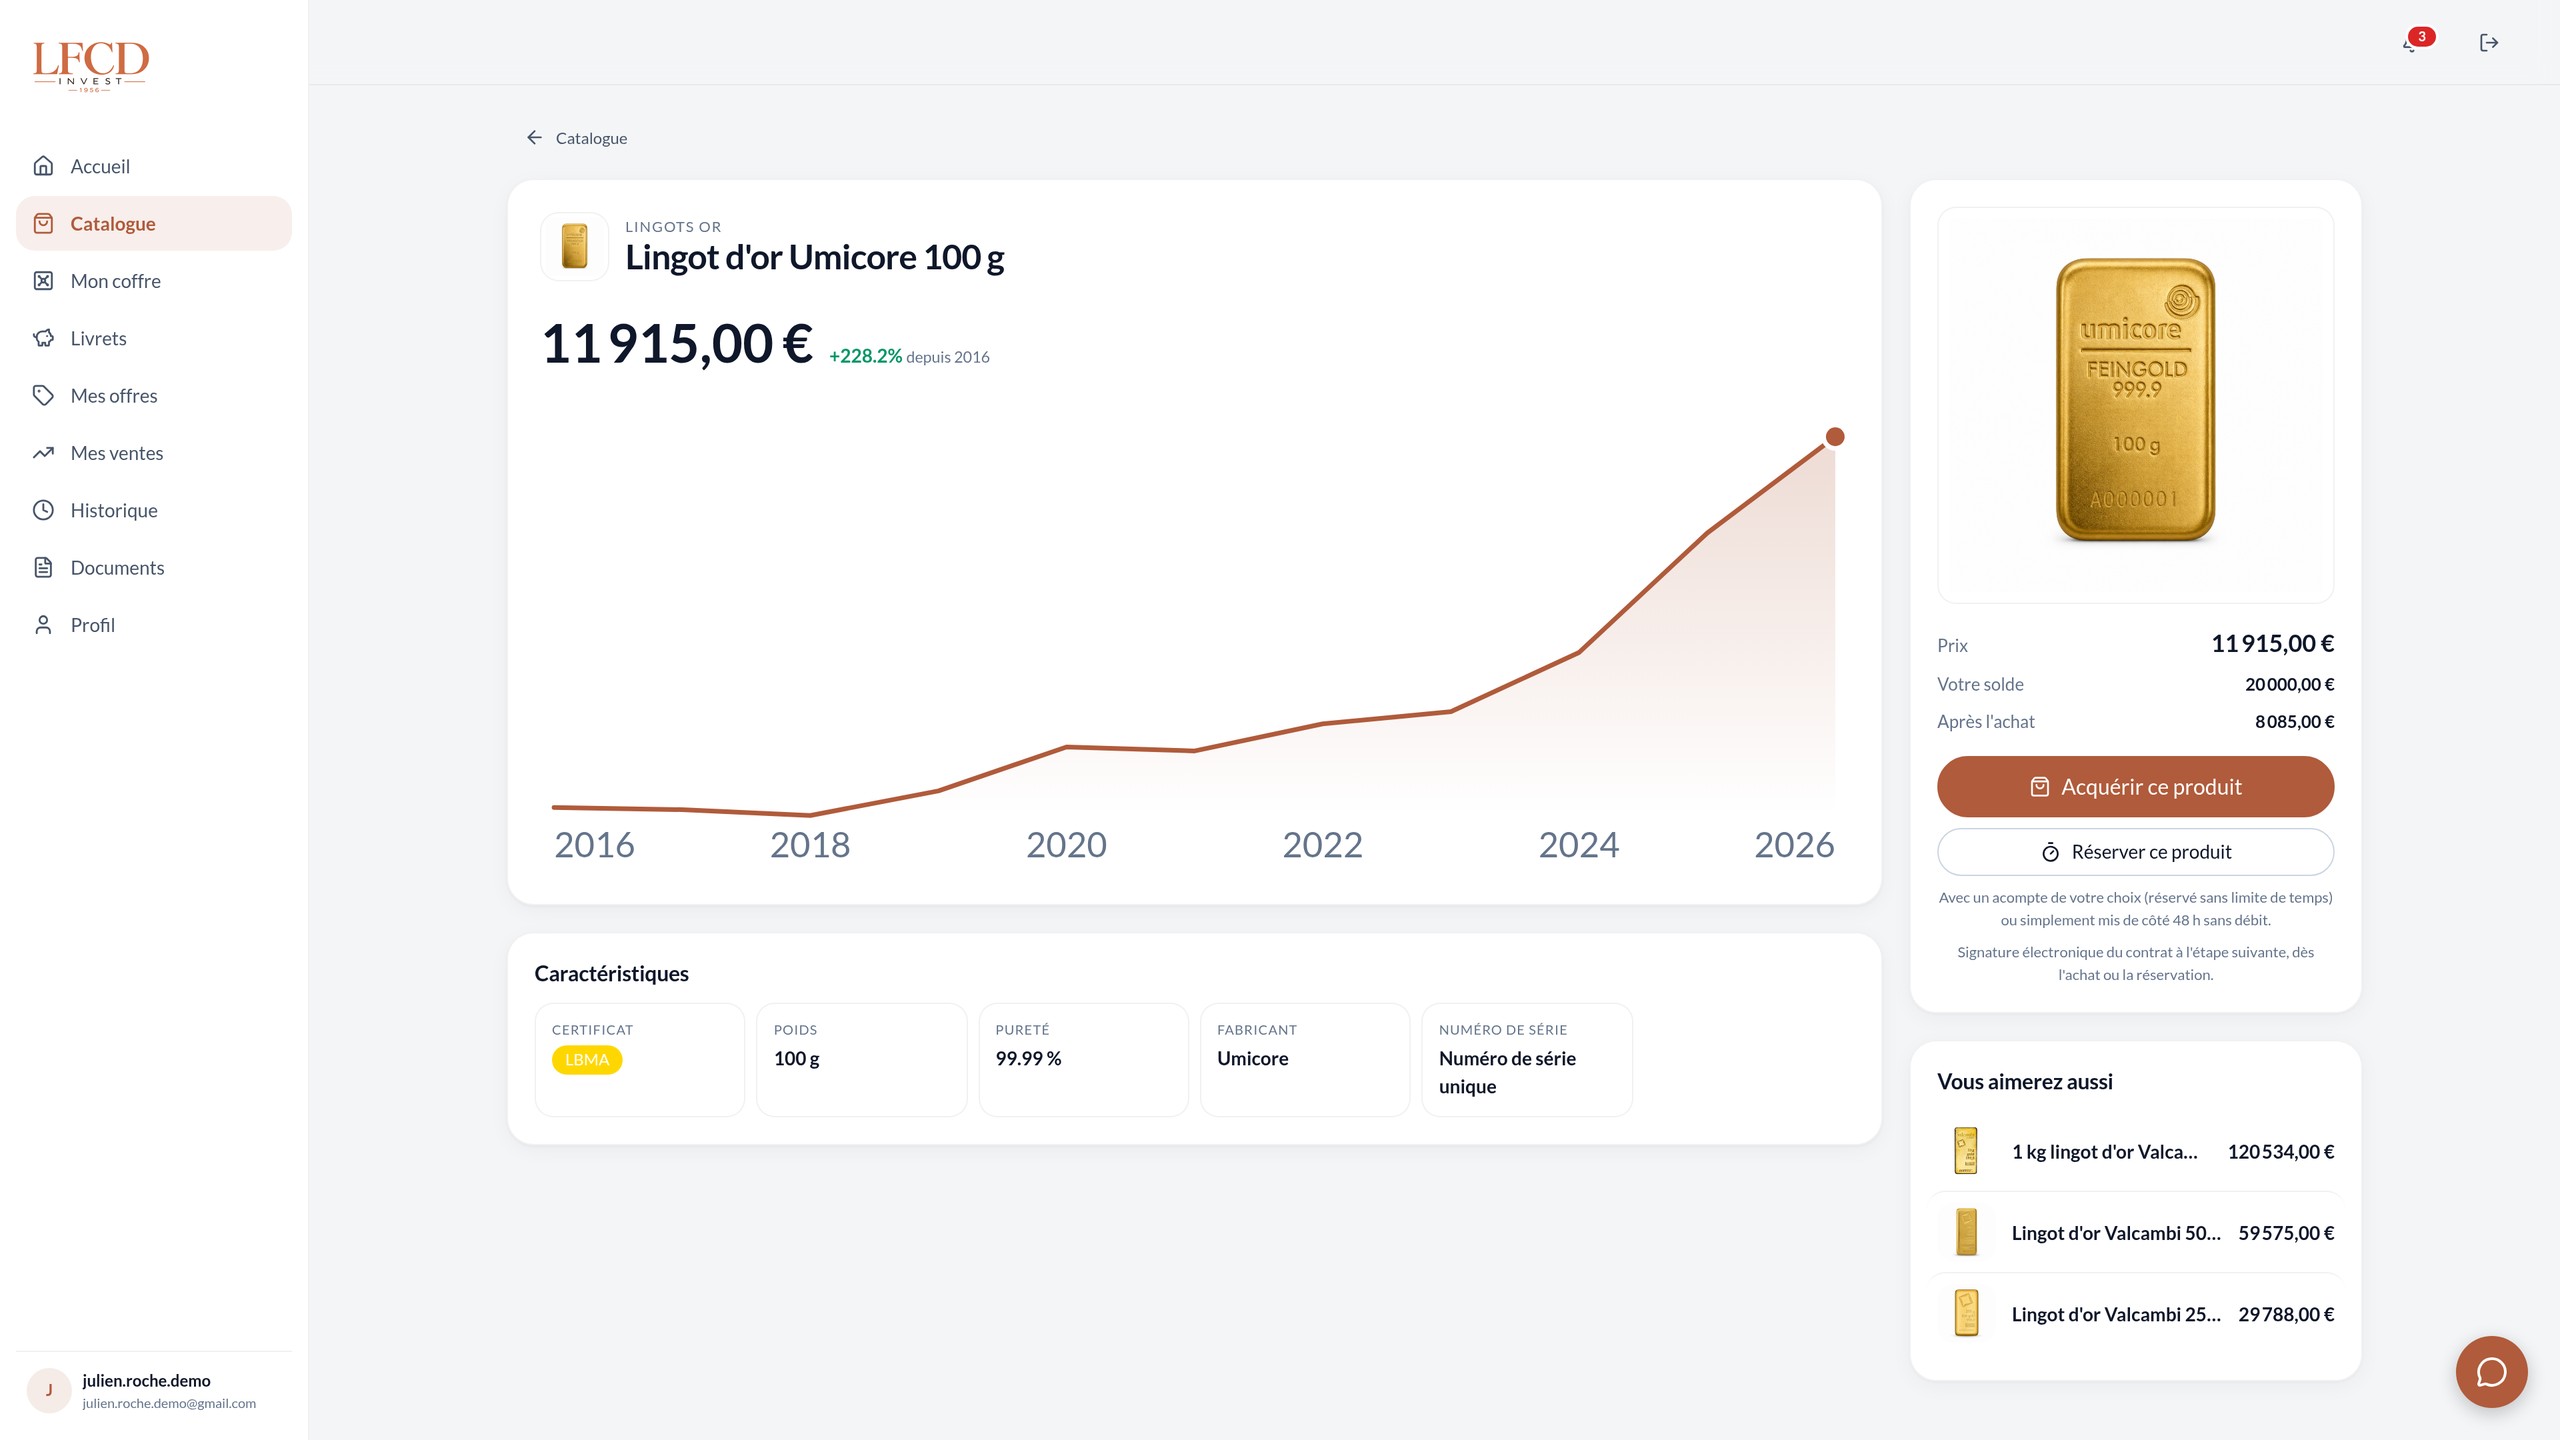Open the Lingot d'or Valcambi 50... suggestion
Viewport: 2560px width, 1440px height.
coord(2135,1232)
